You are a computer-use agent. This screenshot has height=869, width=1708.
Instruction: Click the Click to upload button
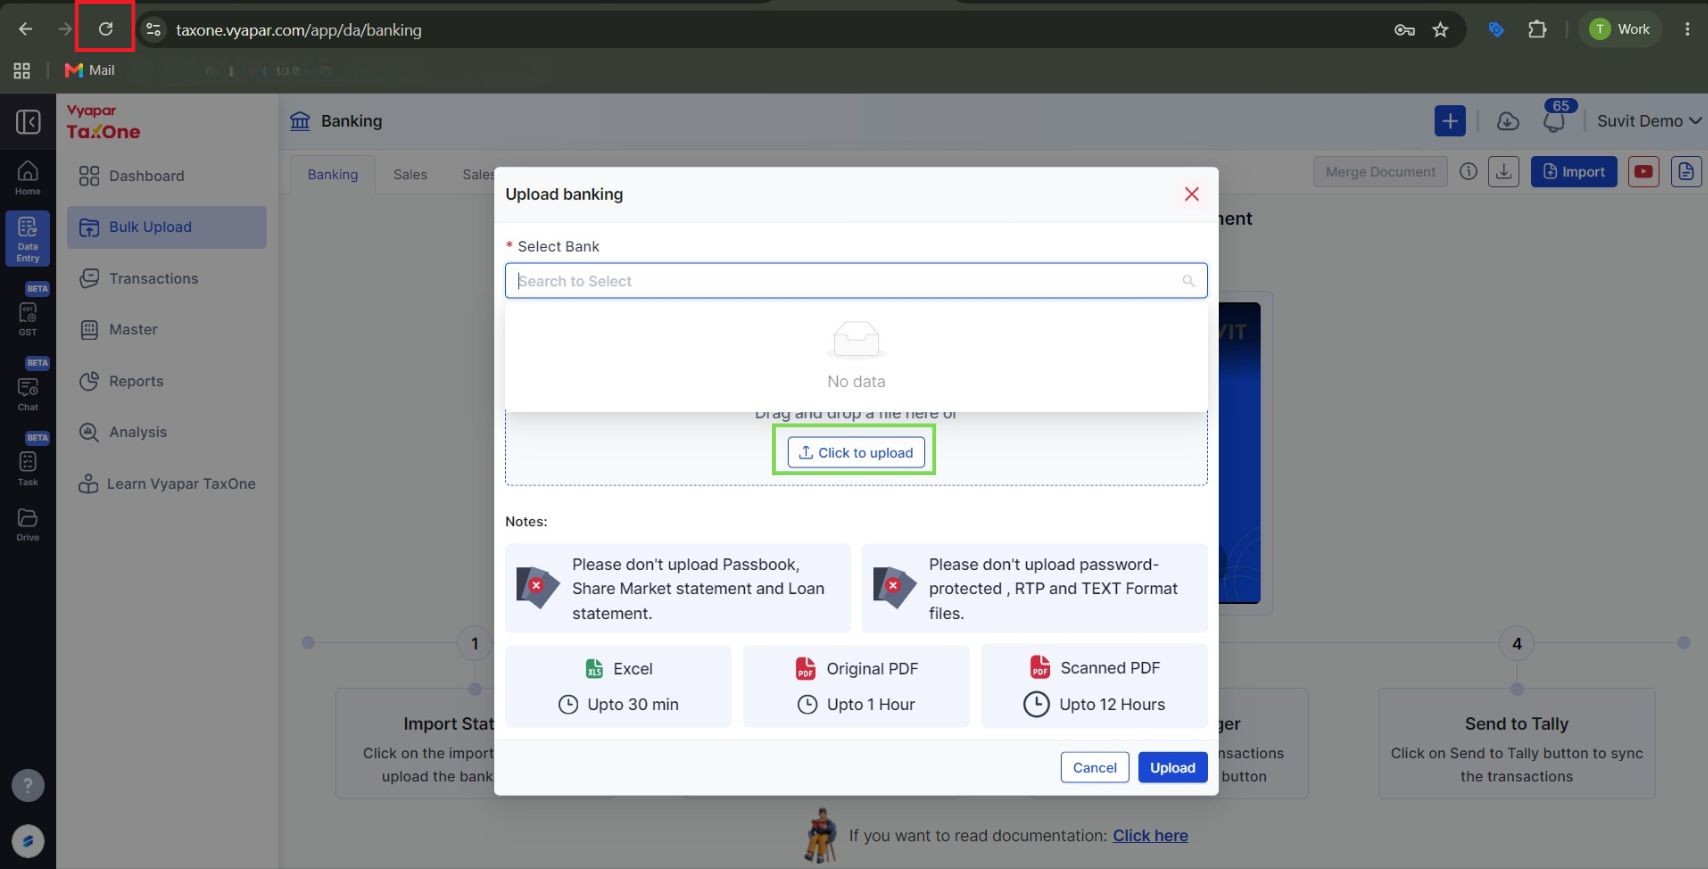point(855,452)
